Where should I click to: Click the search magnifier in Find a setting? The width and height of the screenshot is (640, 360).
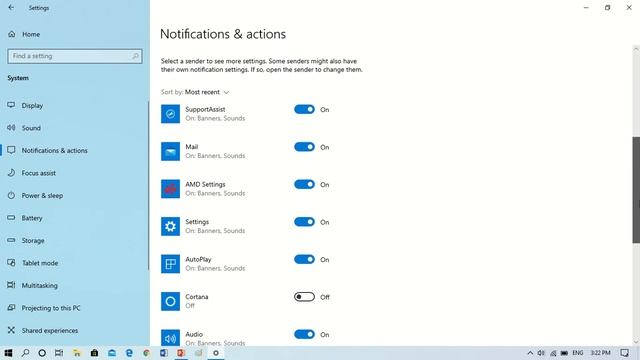tap(135, 56)
